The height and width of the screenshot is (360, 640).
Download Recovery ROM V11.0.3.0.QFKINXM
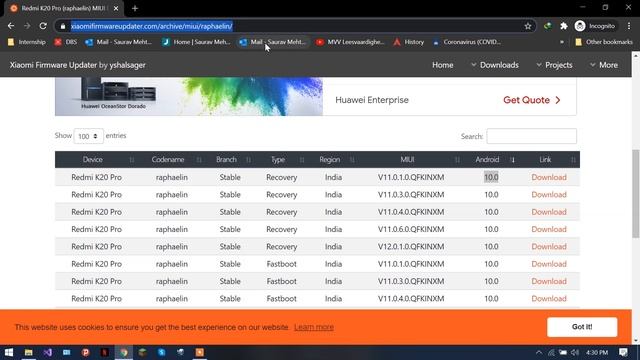pyautogui.click(x=549, y=195)
